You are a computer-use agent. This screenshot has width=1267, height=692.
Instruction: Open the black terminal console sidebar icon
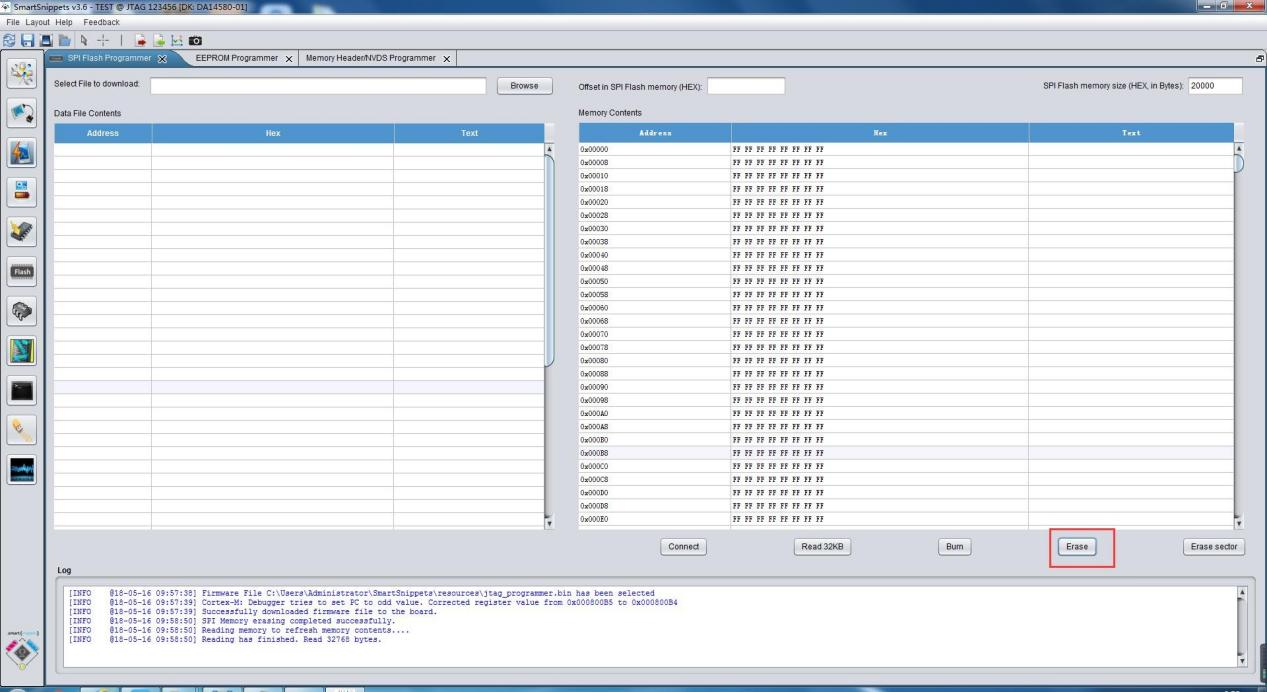(22, 389)
